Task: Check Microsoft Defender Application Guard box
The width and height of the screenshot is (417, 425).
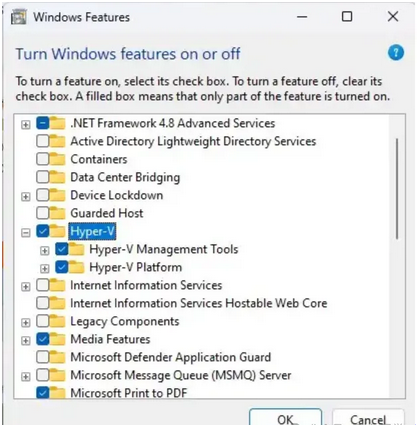Action: point(43,357)
